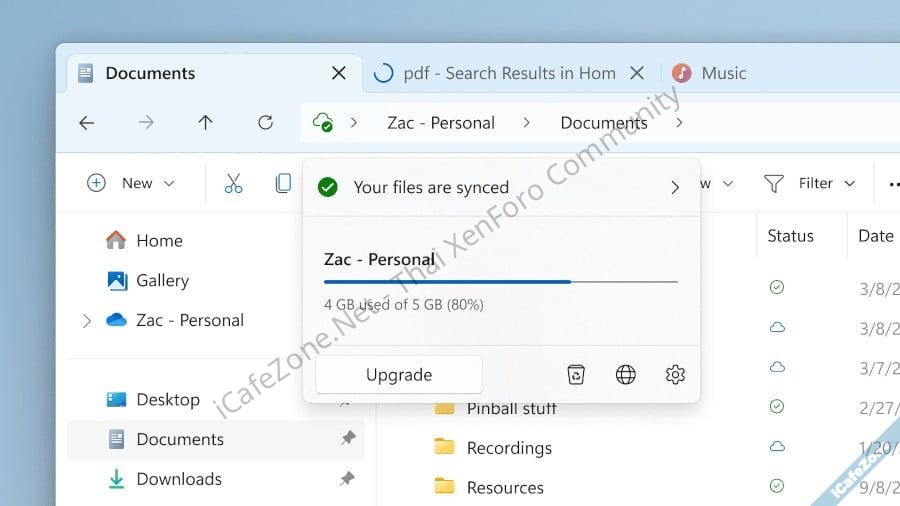Click the Documents breadcrumb in address bar
900x506 pixels.
(x=603, y=123)
